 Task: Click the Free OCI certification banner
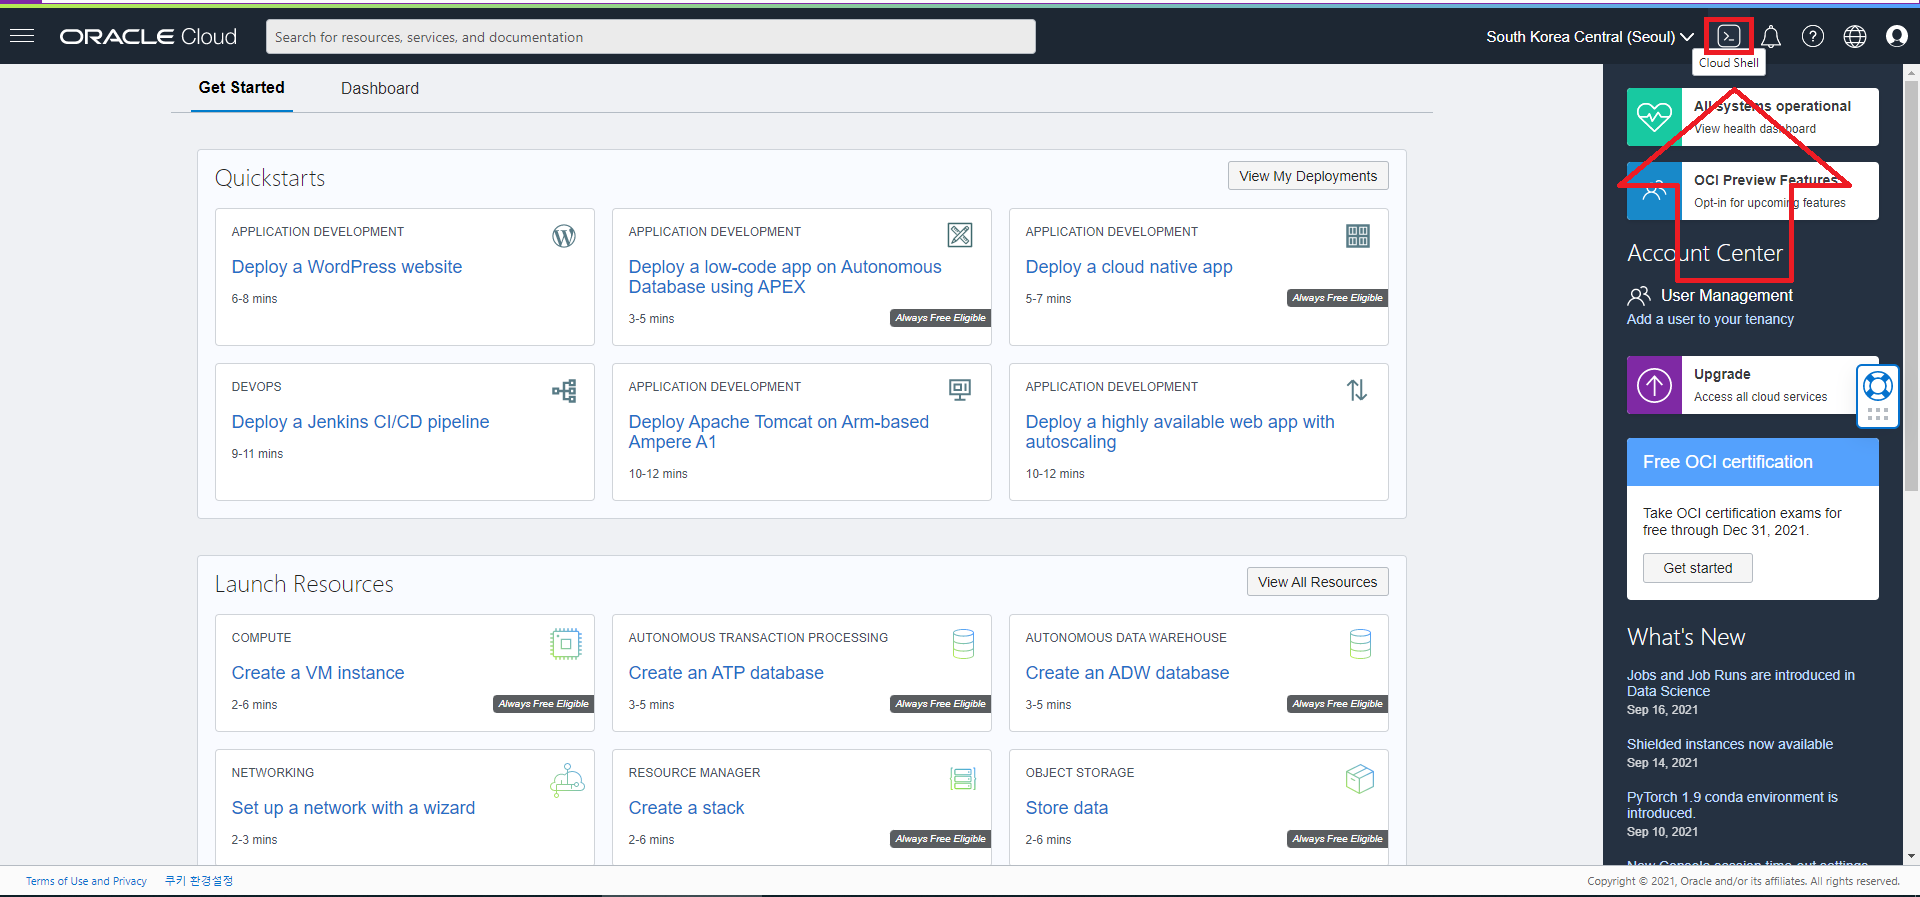[1753, 462]
